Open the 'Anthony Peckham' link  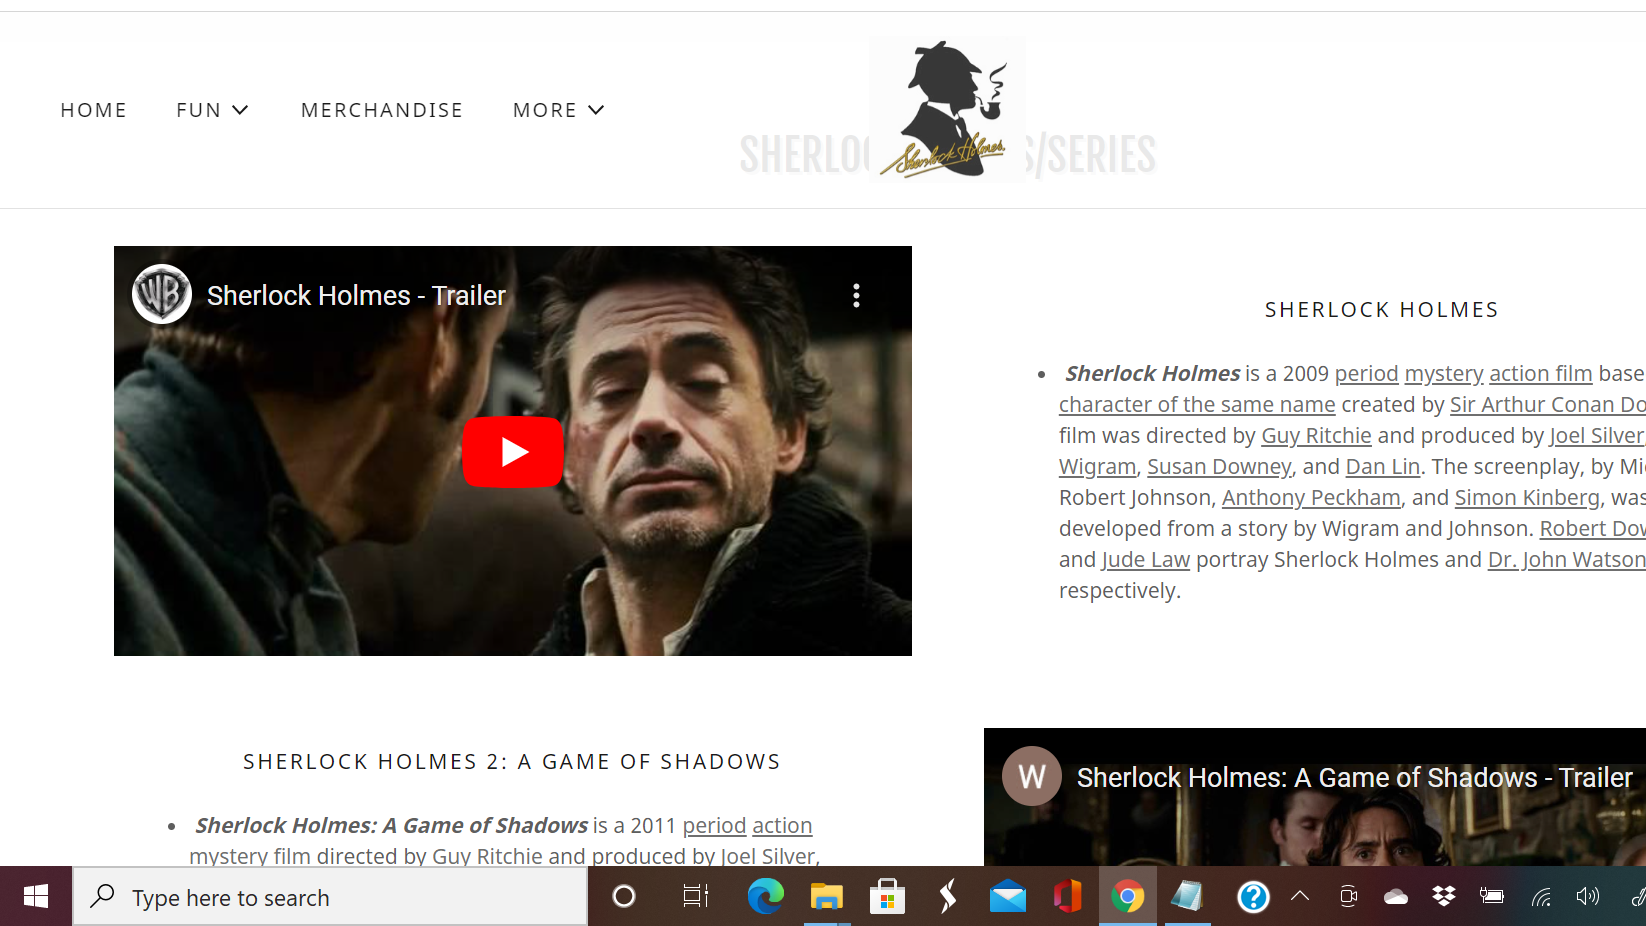pyautogui.click(x=1311, y=497)
